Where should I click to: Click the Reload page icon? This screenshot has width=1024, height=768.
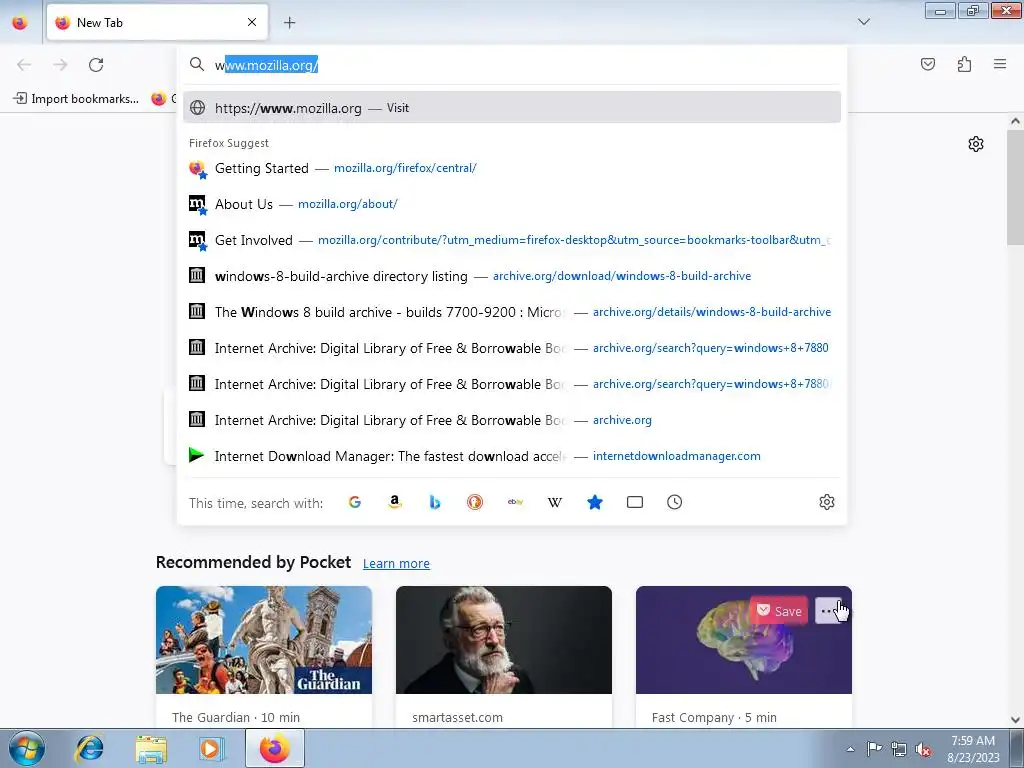(x=96, y=65)
